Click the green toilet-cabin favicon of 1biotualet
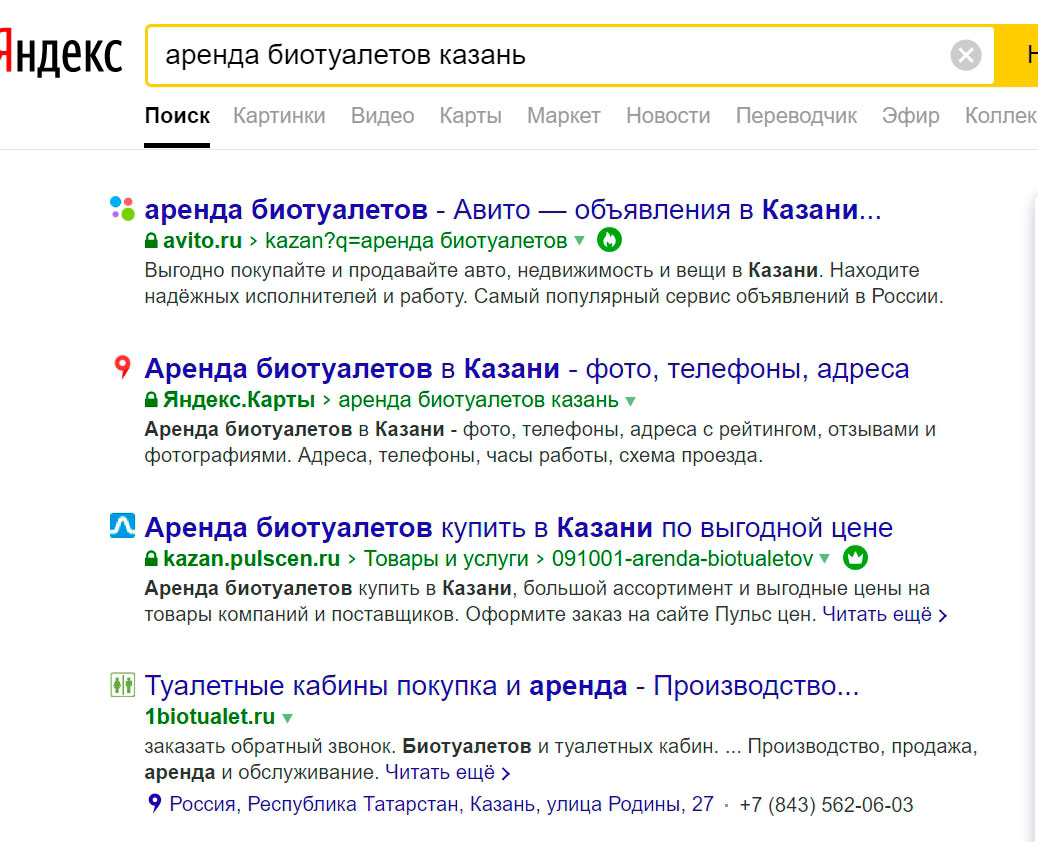 click(122, 684)
